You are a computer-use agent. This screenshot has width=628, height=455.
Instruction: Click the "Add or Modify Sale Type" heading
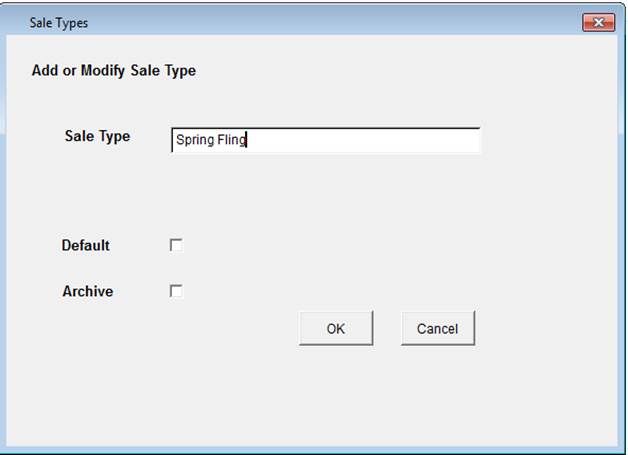[x=114, y=71]
